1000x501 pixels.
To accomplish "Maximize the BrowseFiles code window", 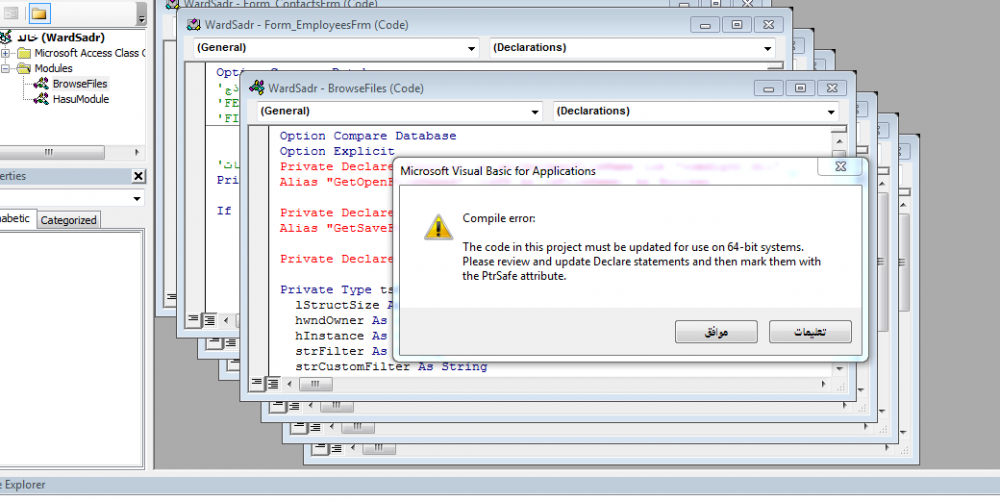I will pos(800,89).
